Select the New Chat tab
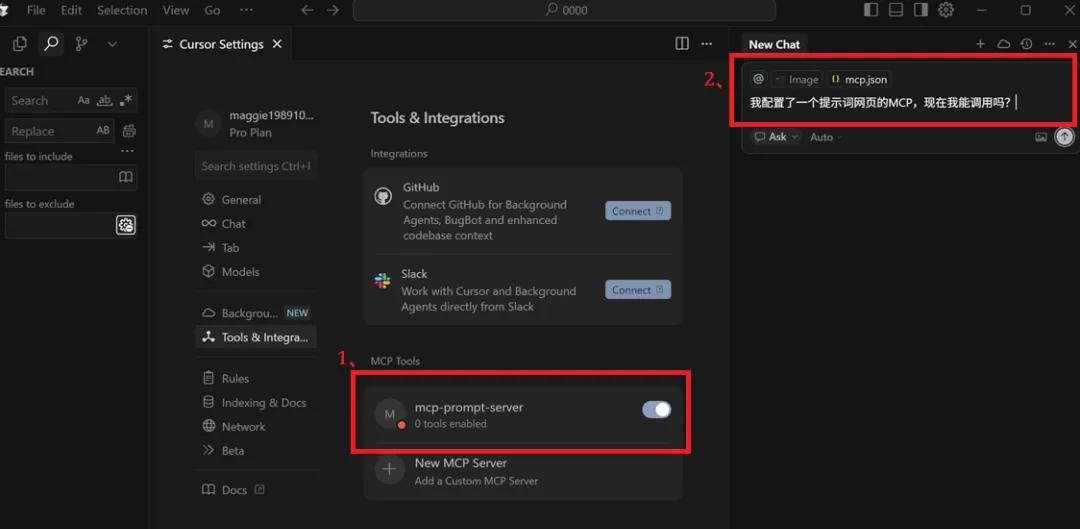Screen dimensions: 1080x529 (x=774, y=44)
